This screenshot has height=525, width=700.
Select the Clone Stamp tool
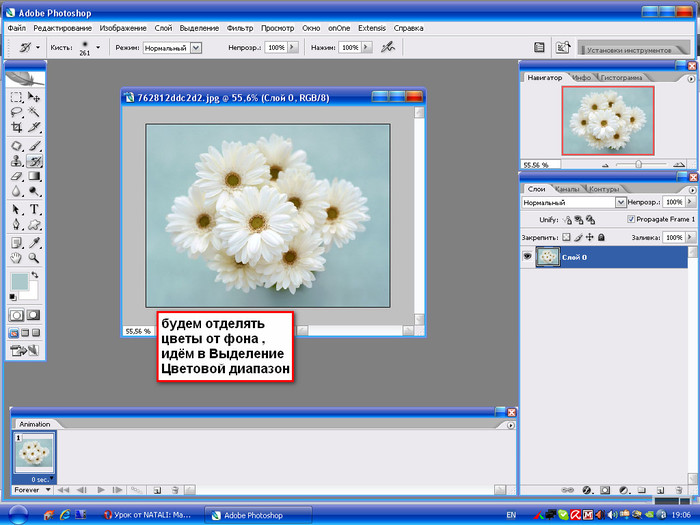pyautogui.click(x=17, y=161)
